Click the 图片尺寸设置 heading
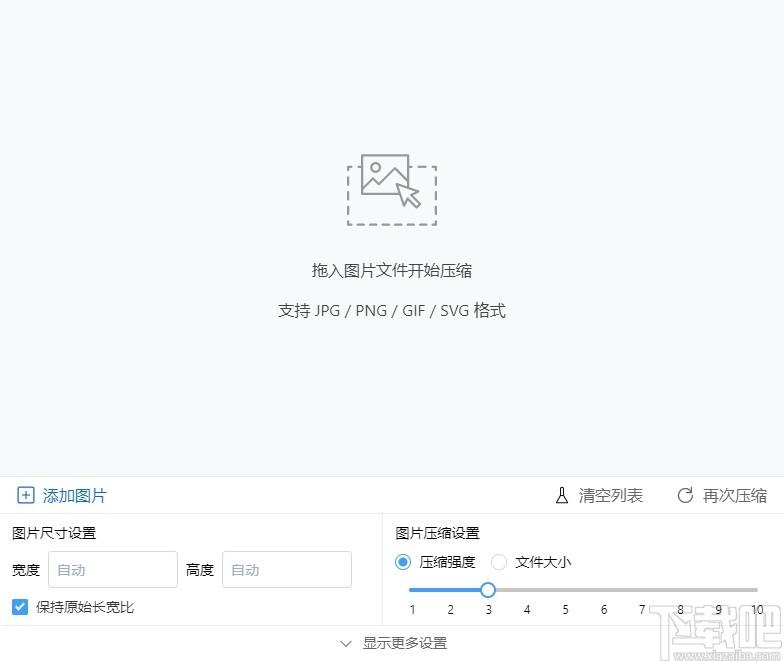The width and height of the screenshot is (784, 661). [x=54, y=533]
